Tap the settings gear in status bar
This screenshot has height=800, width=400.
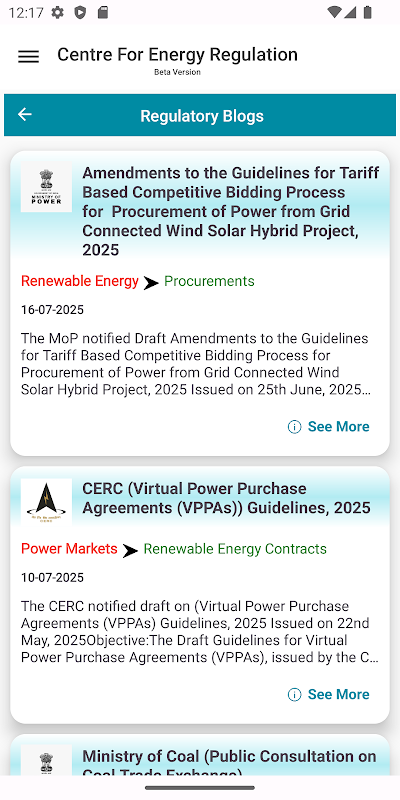click(x=58, y=13)
